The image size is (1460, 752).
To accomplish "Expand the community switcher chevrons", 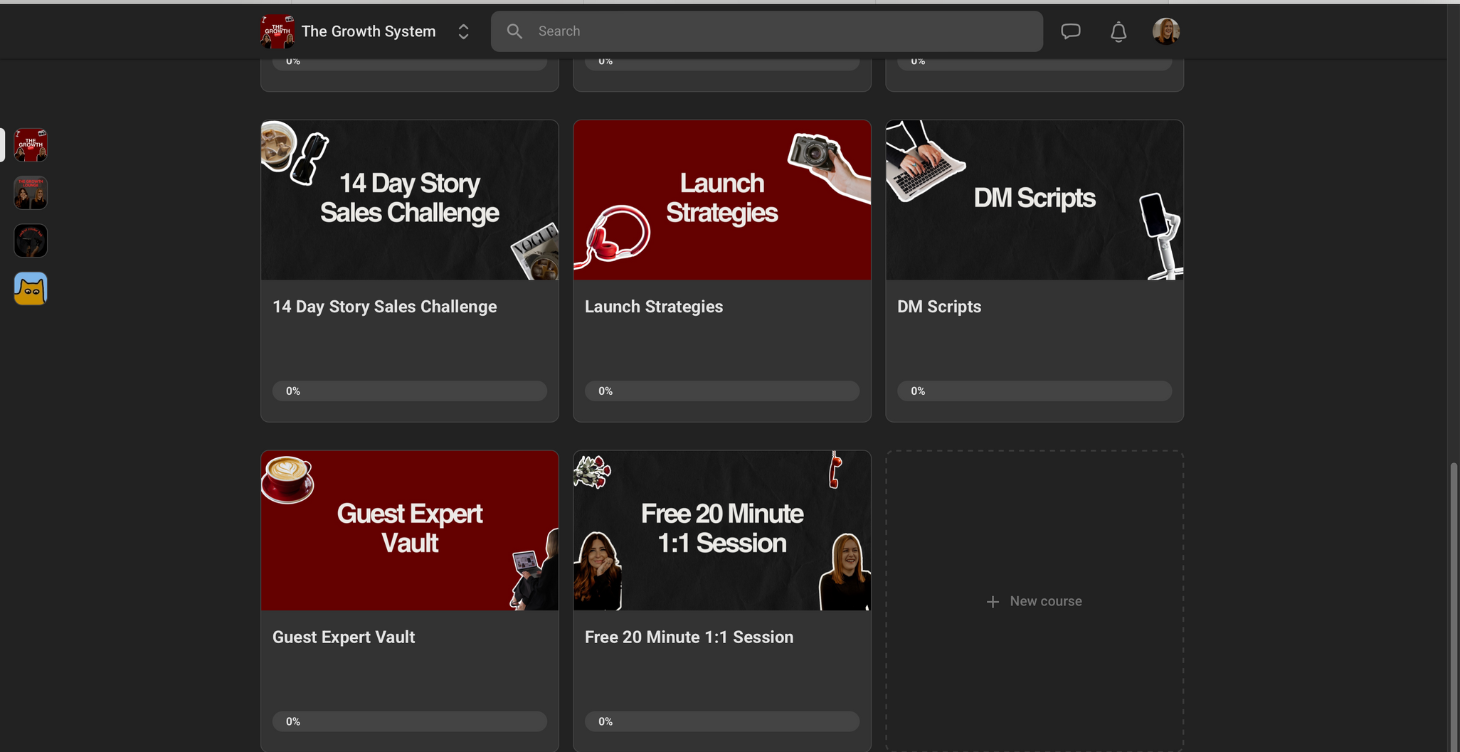I will [x=463, y=32].
